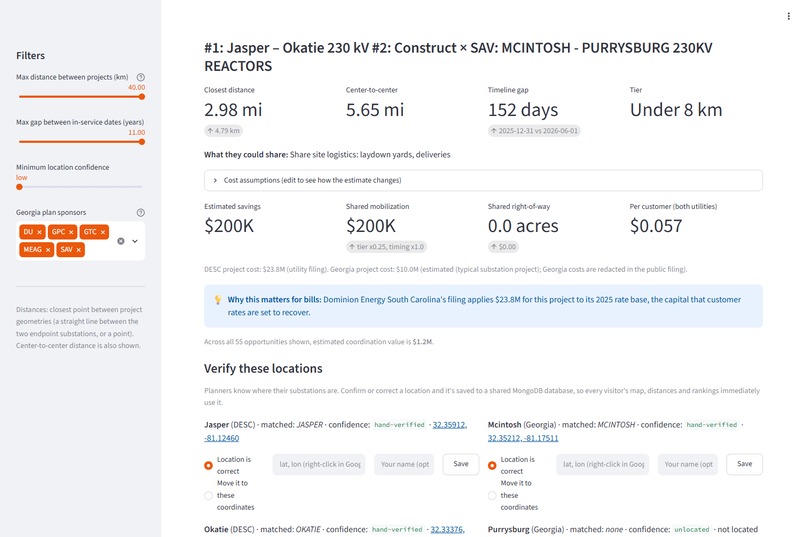Adjust max distance between projects slider

click(142, 97)
